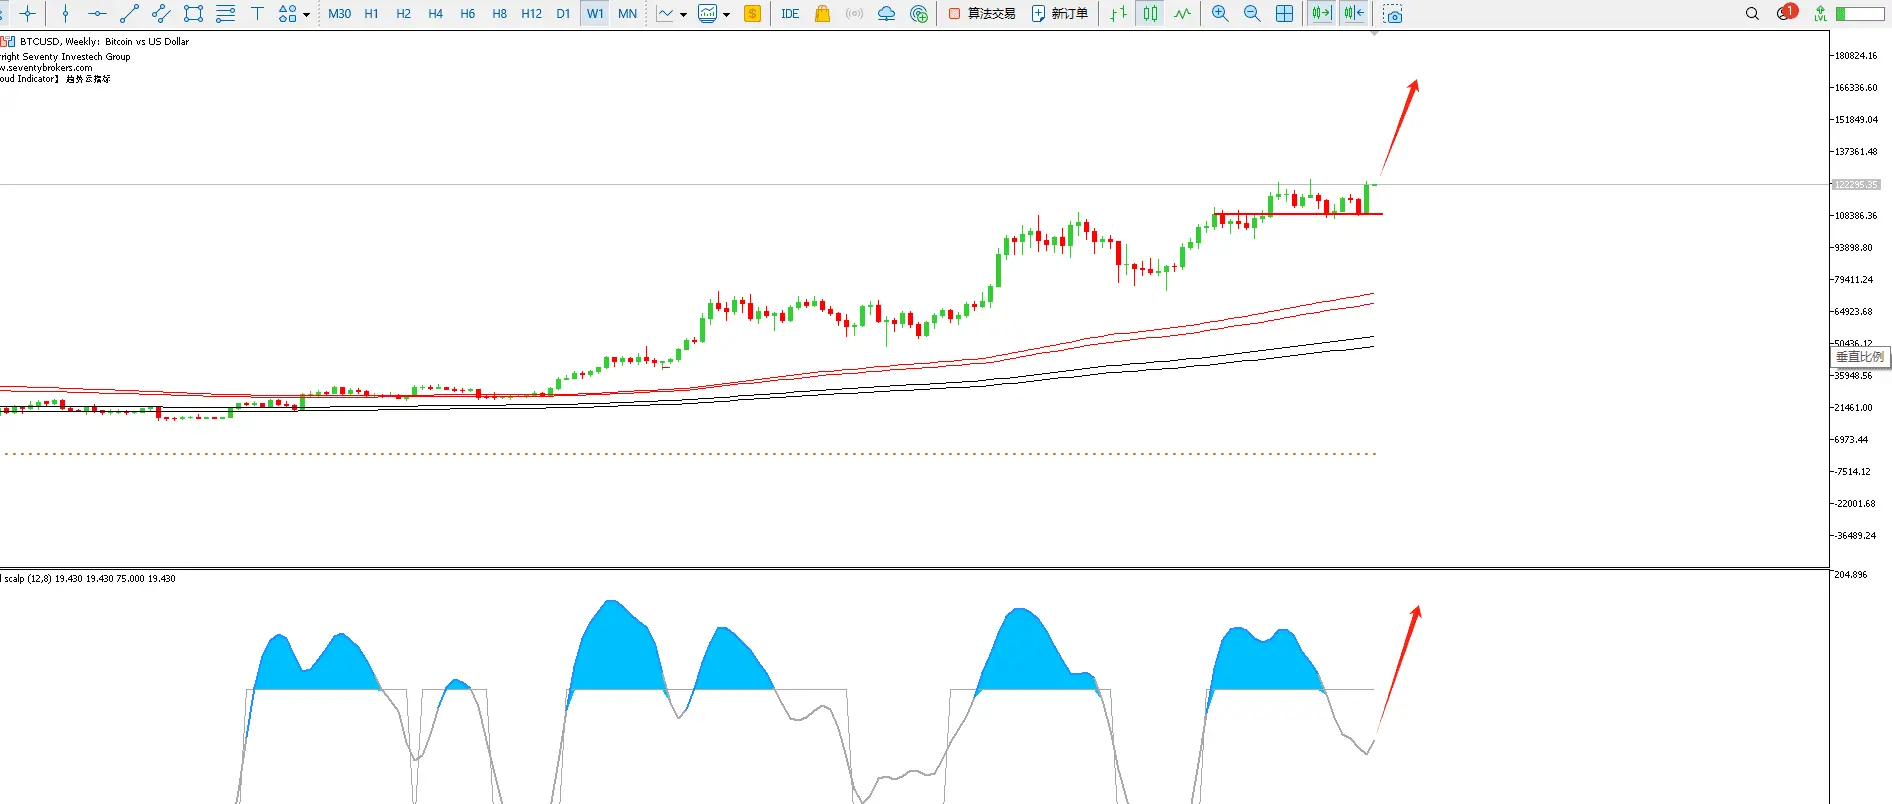Click the LVL depth icon

[1821, 14]
